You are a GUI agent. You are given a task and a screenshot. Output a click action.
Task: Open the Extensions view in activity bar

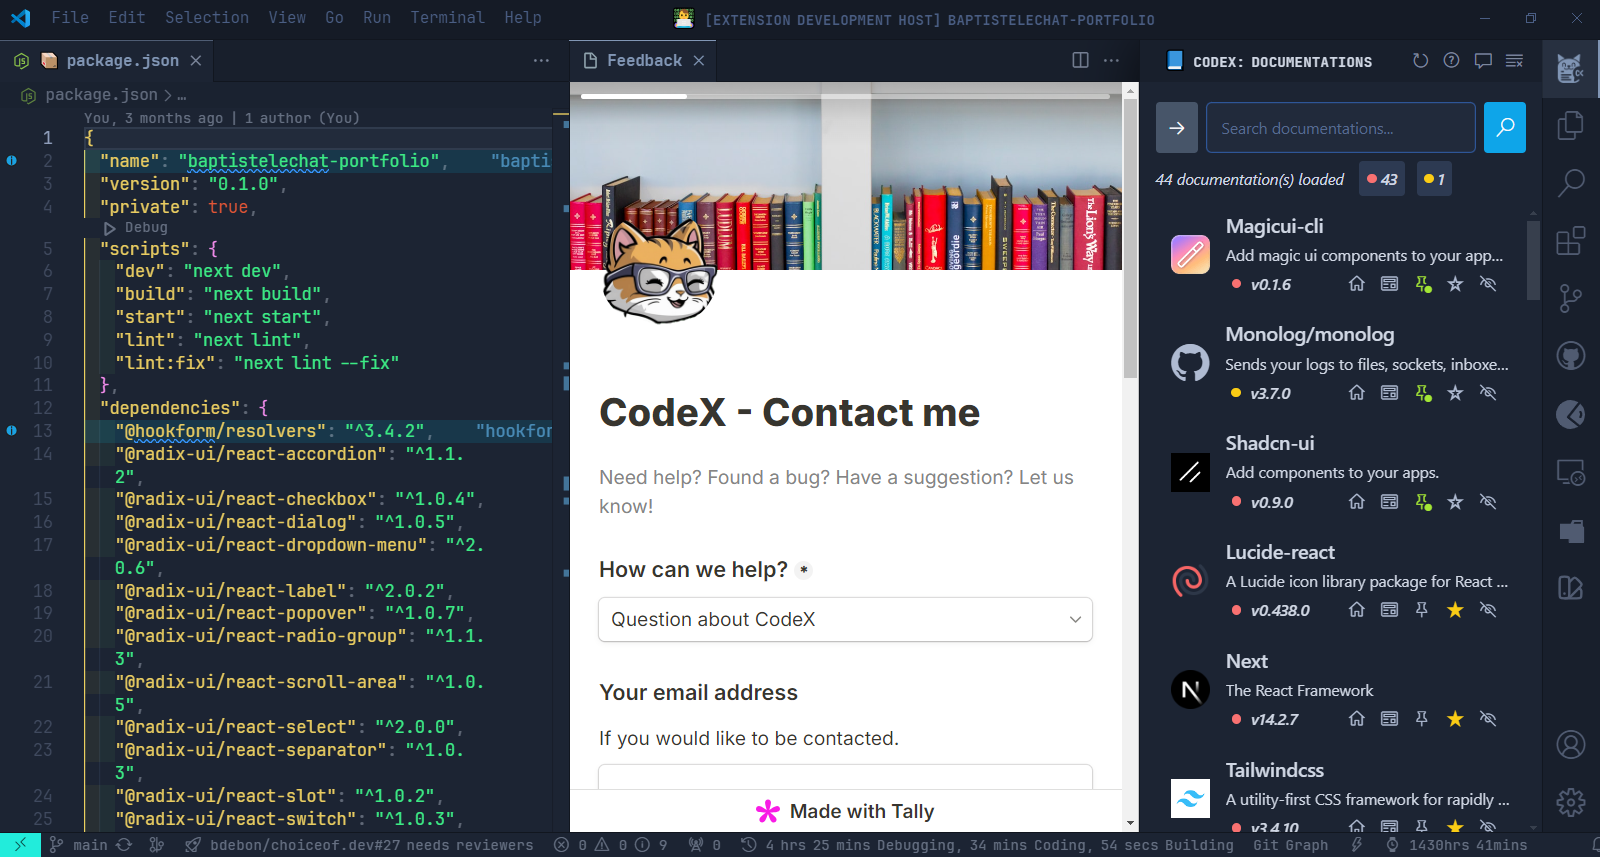(x=1570, y=241)
